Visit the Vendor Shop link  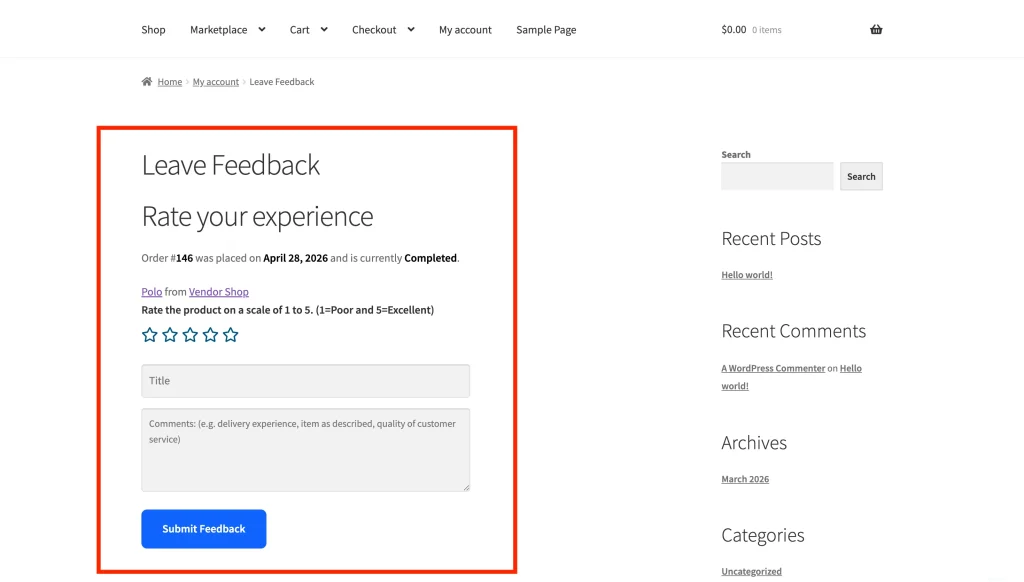pyautogui.click(x=219, y=292)
